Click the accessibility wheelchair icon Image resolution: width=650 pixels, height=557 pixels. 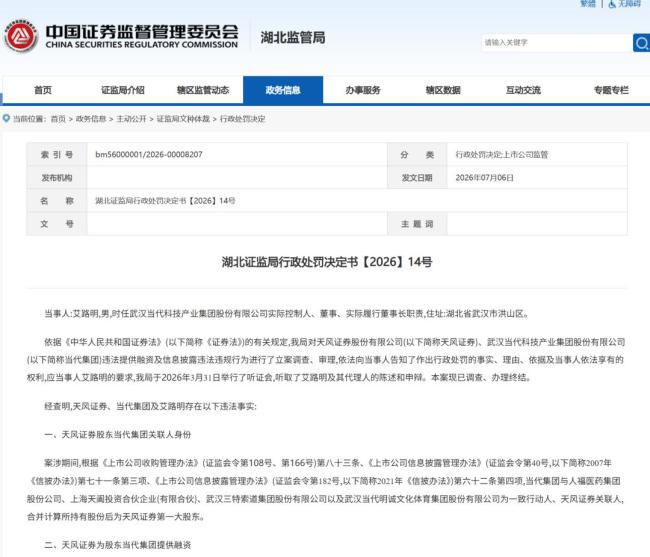click(x=612, y=4)
